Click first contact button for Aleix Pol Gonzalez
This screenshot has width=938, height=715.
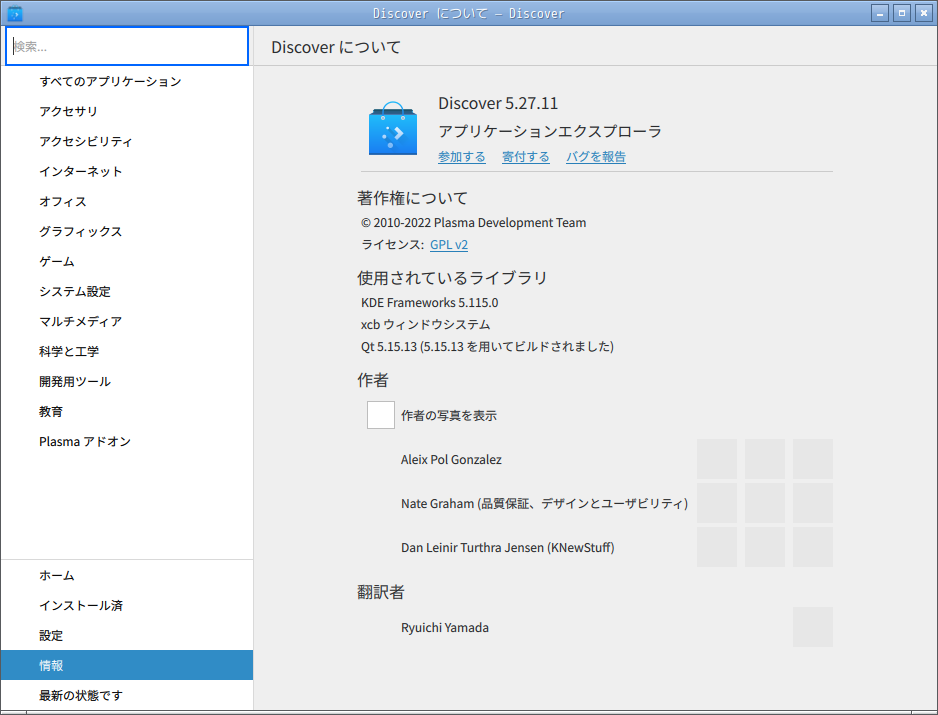717,459
